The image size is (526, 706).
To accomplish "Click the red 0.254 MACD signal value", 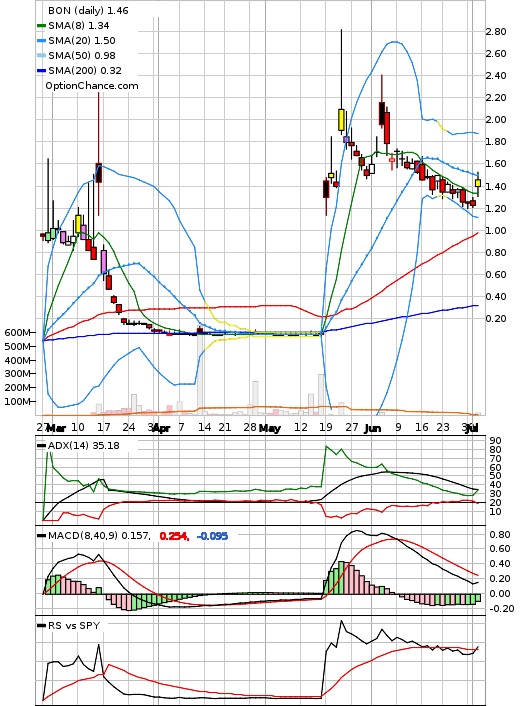I will 174,536.
